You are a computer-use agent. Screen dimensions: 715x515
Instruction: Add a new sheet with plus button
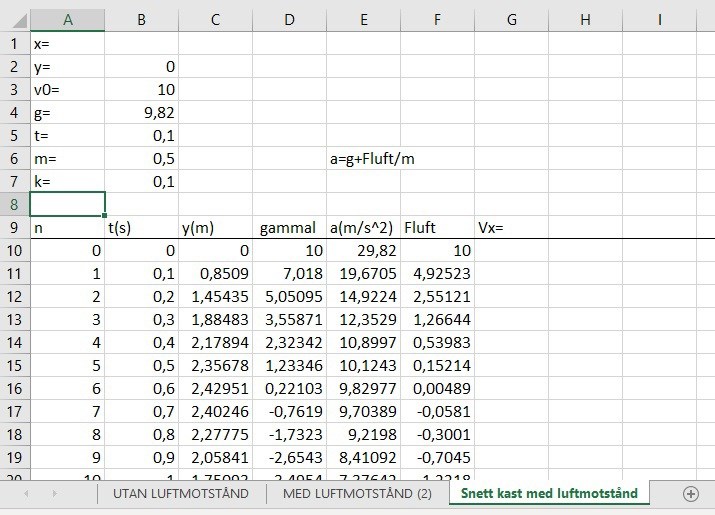(x=690, y=494)
